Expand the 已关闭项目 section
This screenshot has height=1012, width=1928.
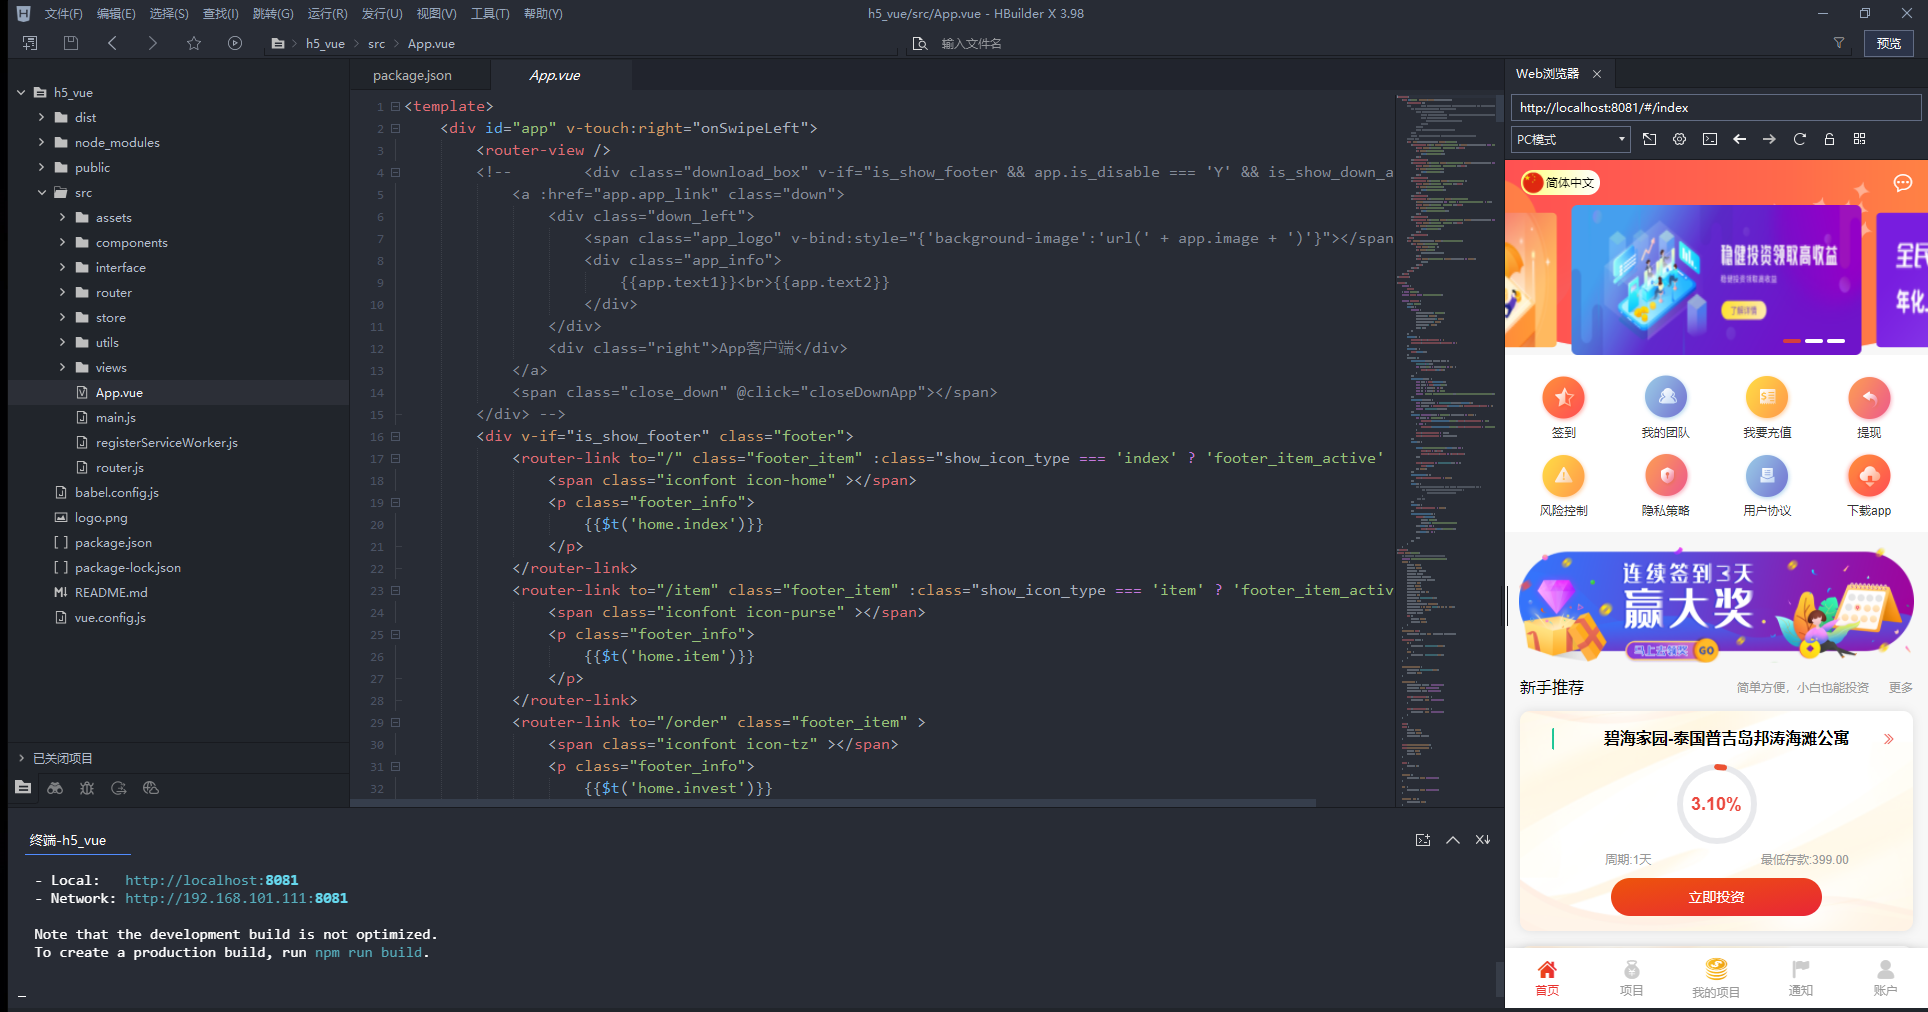click(x=21, y=758)
